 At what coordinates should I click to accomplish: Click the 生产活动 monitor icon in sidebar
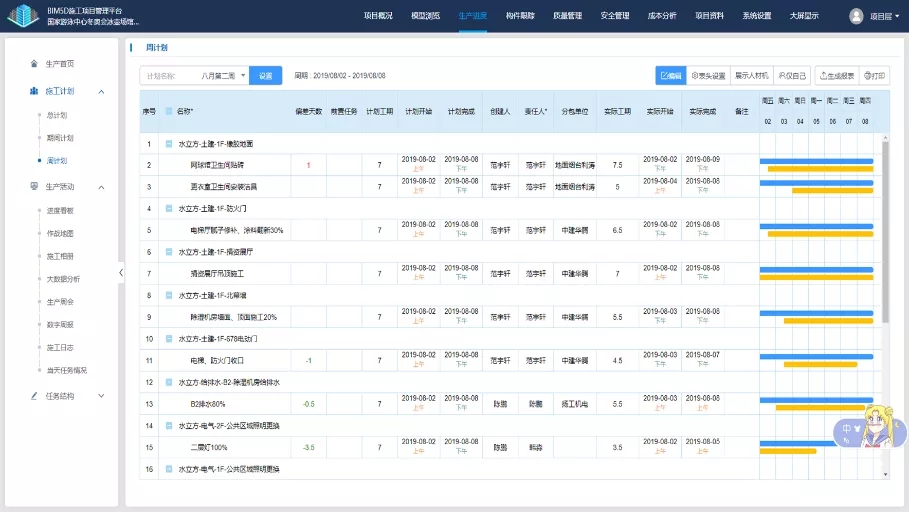tap(35, 187)
